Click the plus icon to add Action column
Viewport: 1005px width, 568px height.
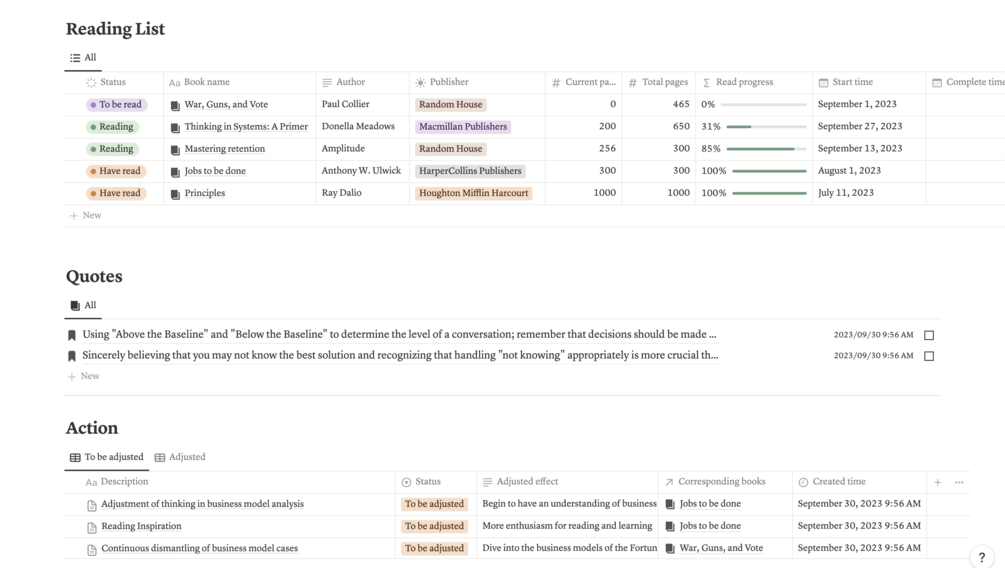click(937, 482)
